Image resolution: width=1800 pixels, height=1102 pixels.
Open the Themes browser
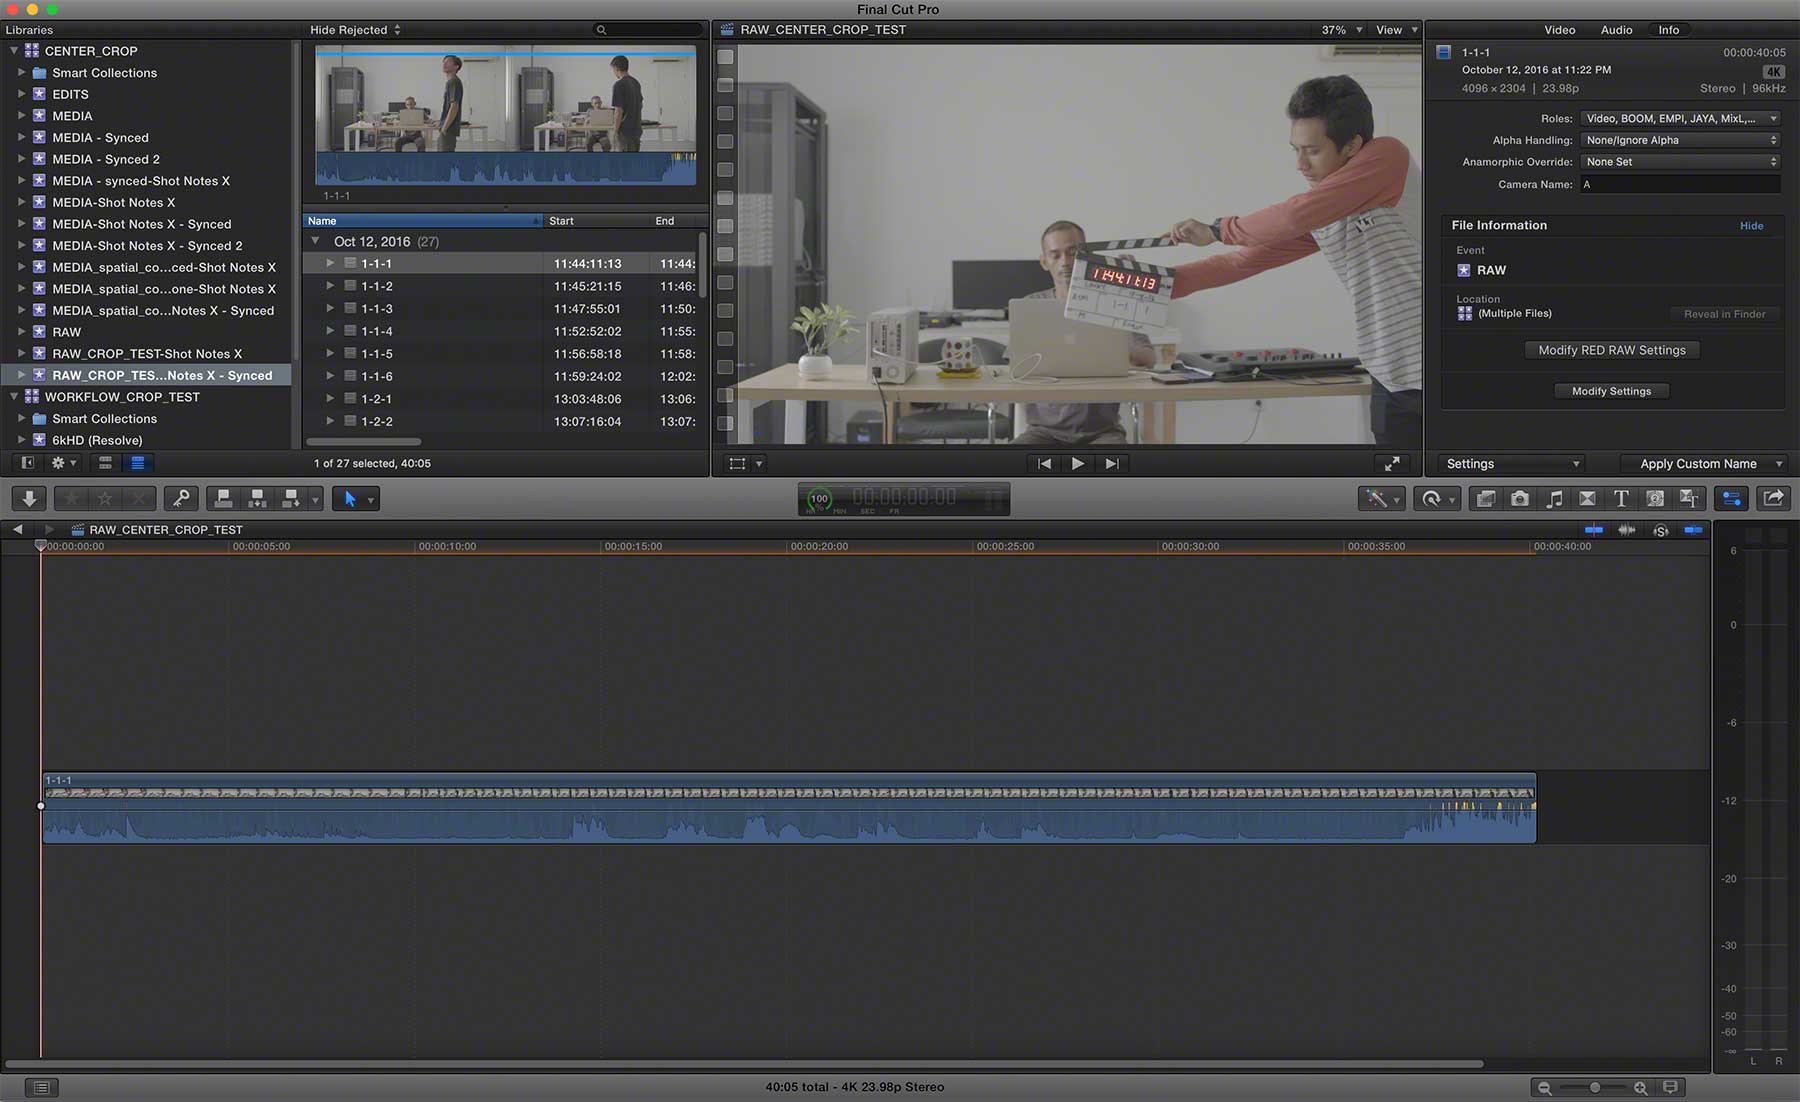click(1689, 498)
